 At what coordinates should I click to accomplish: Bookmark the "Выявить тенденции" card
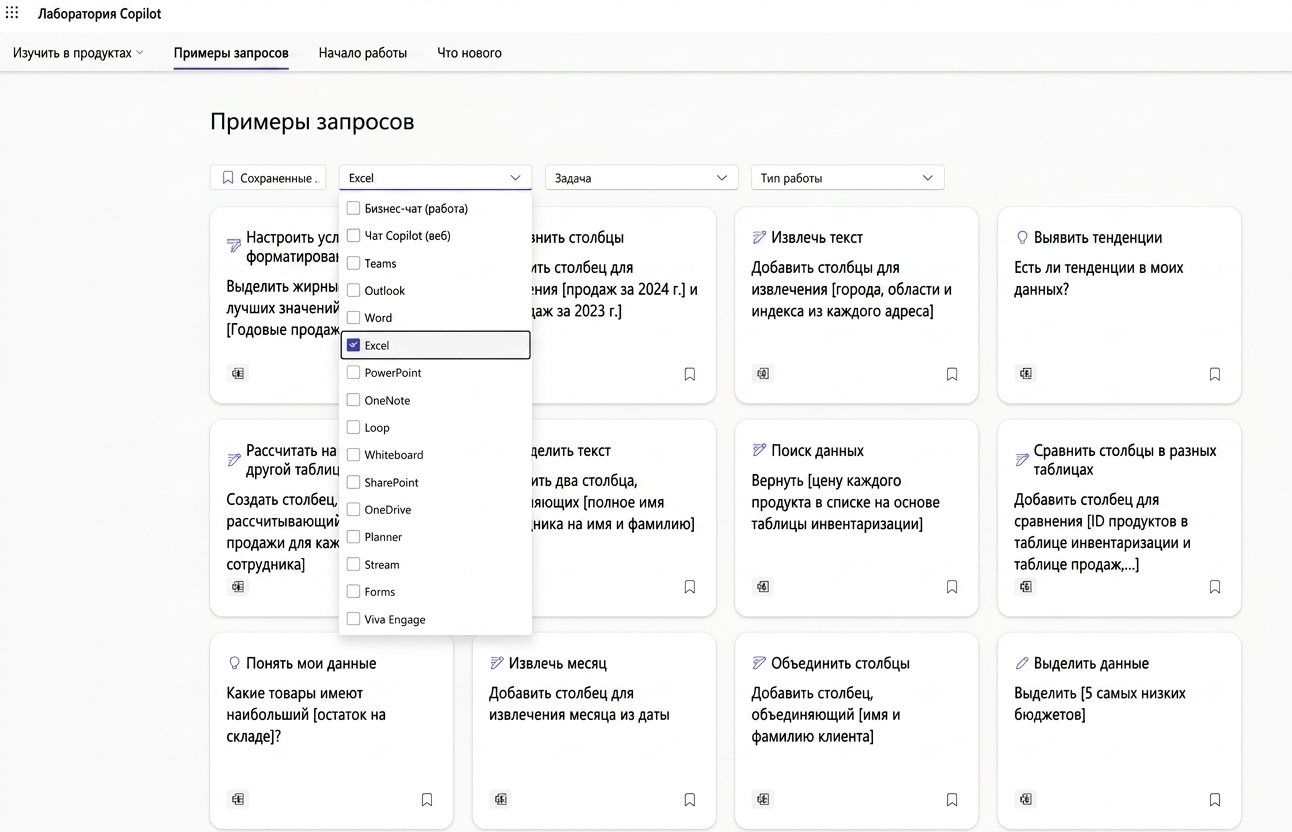pyautogui.click(x=1215, y=374)
